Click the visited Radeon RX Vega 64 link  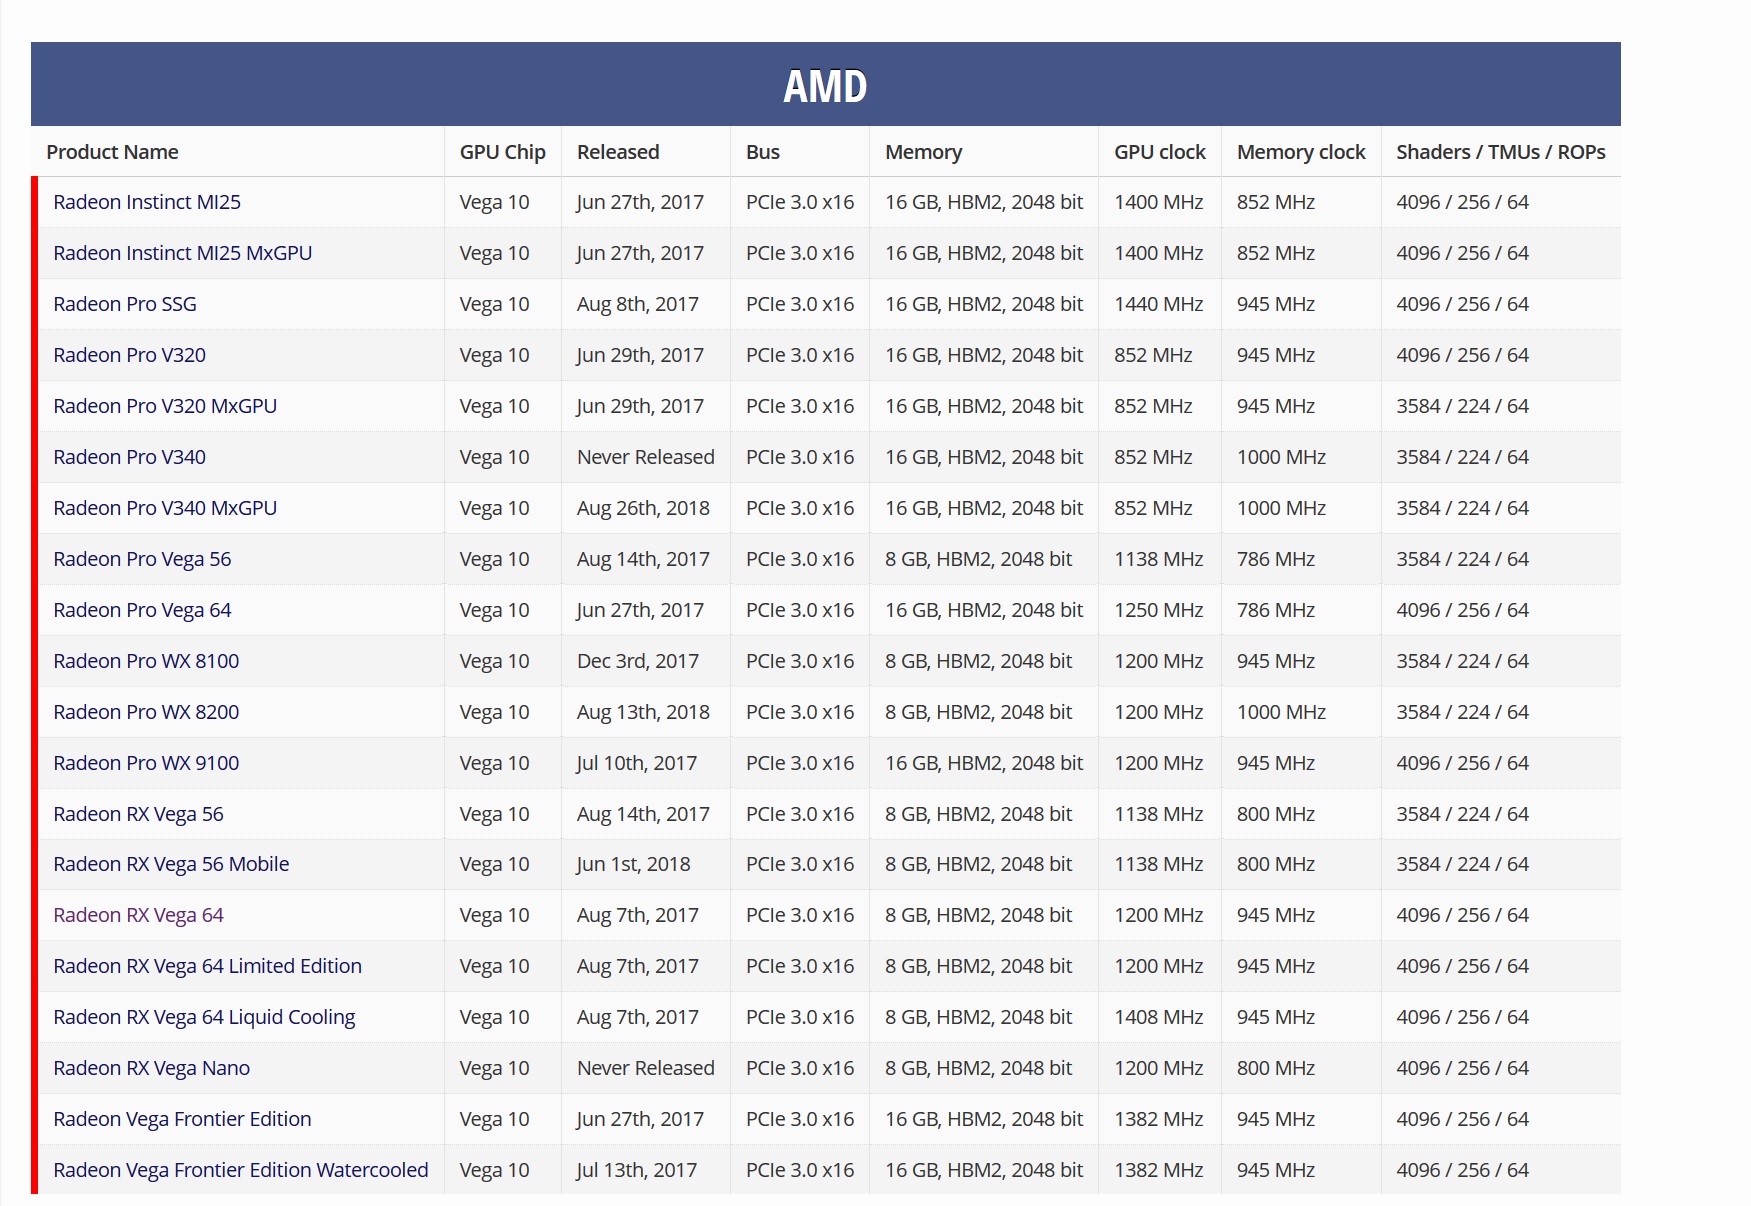pos(139,915)
